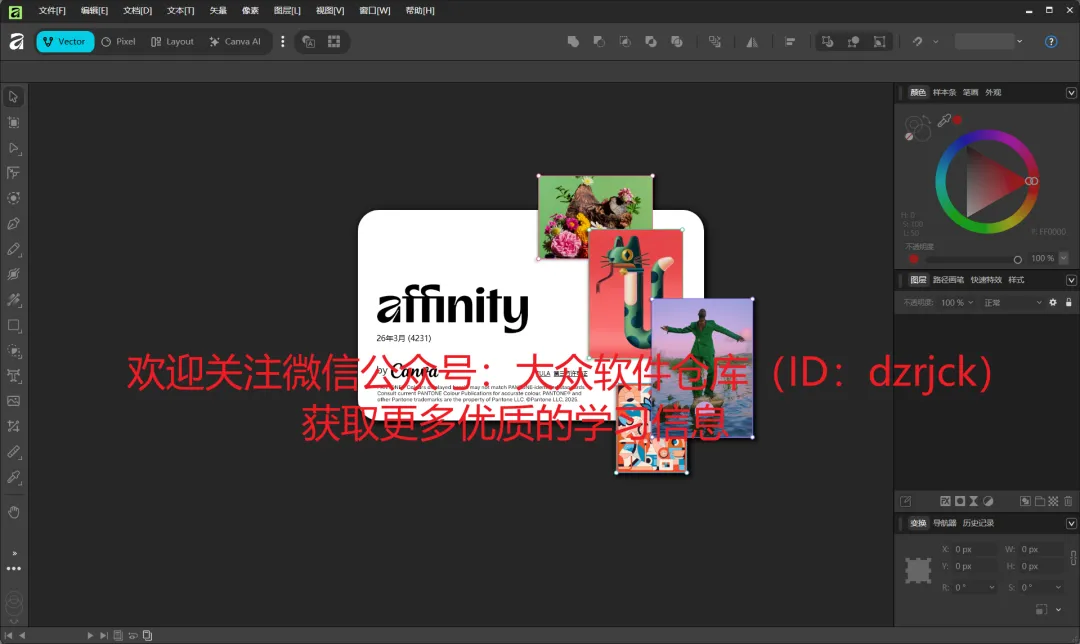
Task: Select the Node tool
Action: point(13,148)
